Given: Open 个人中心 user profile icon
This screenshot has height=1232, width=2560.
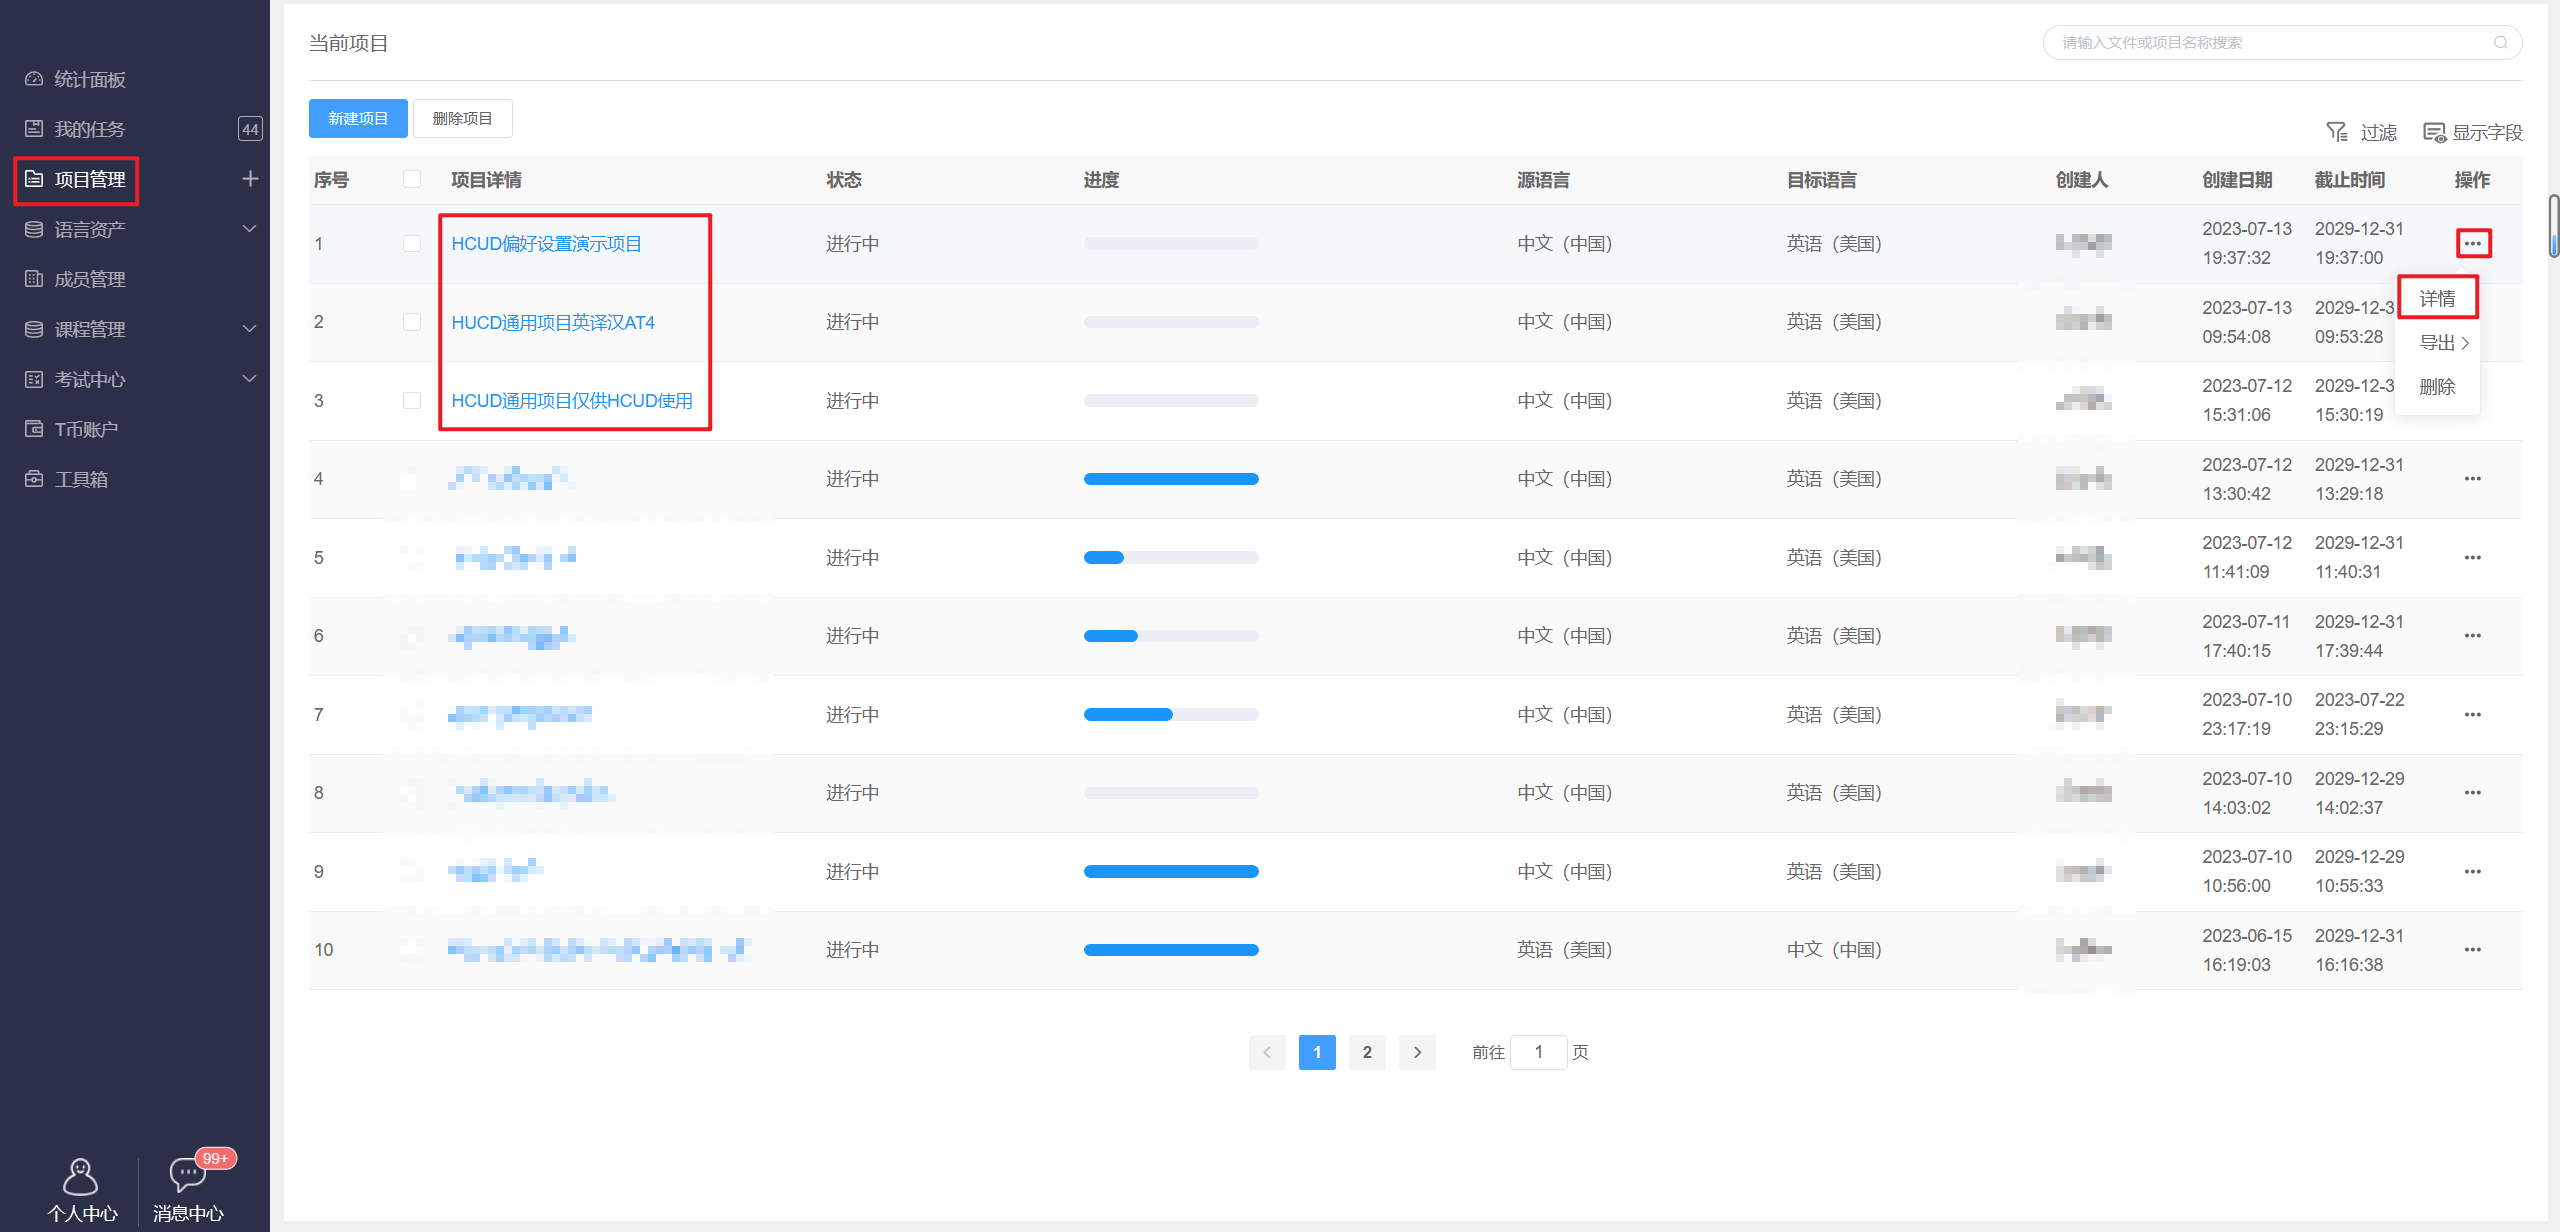Looking at the screenshot, I should point(80,1177).
